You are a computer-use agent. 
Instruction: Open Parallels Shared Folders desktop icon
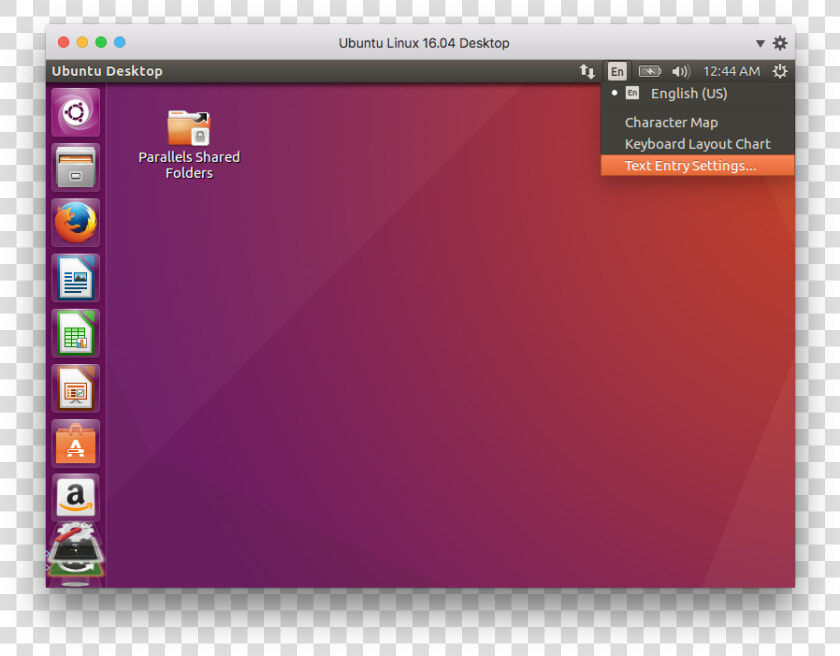pos(189,145)
